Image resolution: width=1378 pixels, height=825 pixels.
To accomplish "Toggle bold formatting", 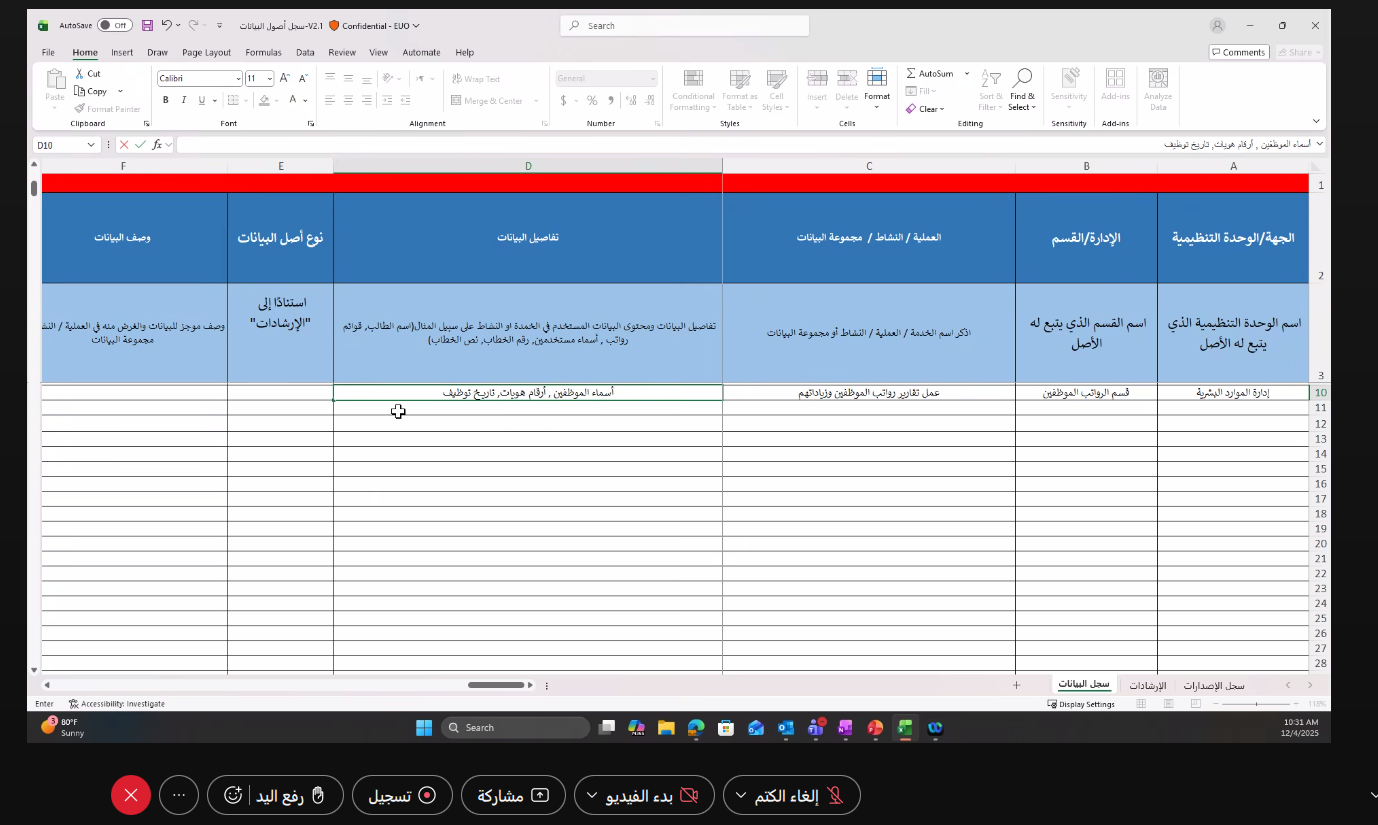I will coord(166,100).
